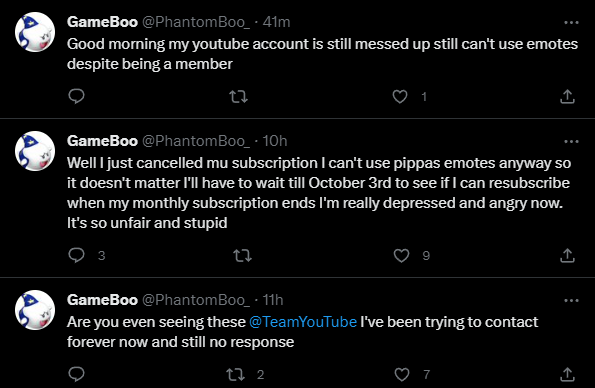Retweet the cancelled subscription tweet
This screenshot has width=595, height=388.
pyautogui.click(x=242, y=256)
